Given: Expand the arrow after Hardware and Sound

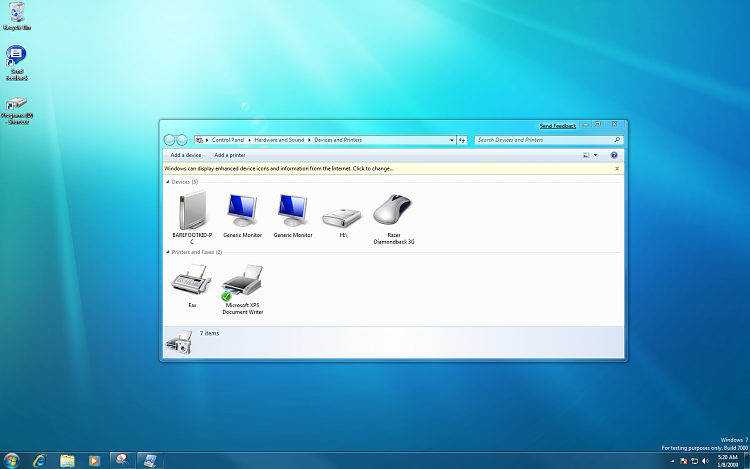Looking at the screenshot, I should coord(309,140).
